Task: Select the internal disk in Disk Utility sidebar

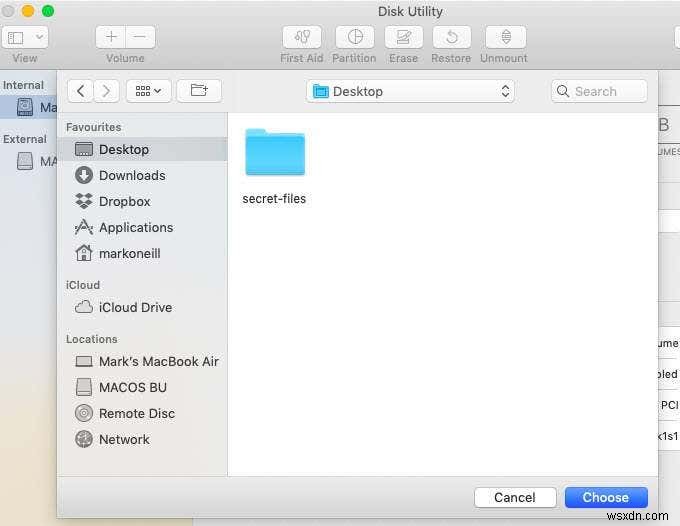Action: point(28,107)
